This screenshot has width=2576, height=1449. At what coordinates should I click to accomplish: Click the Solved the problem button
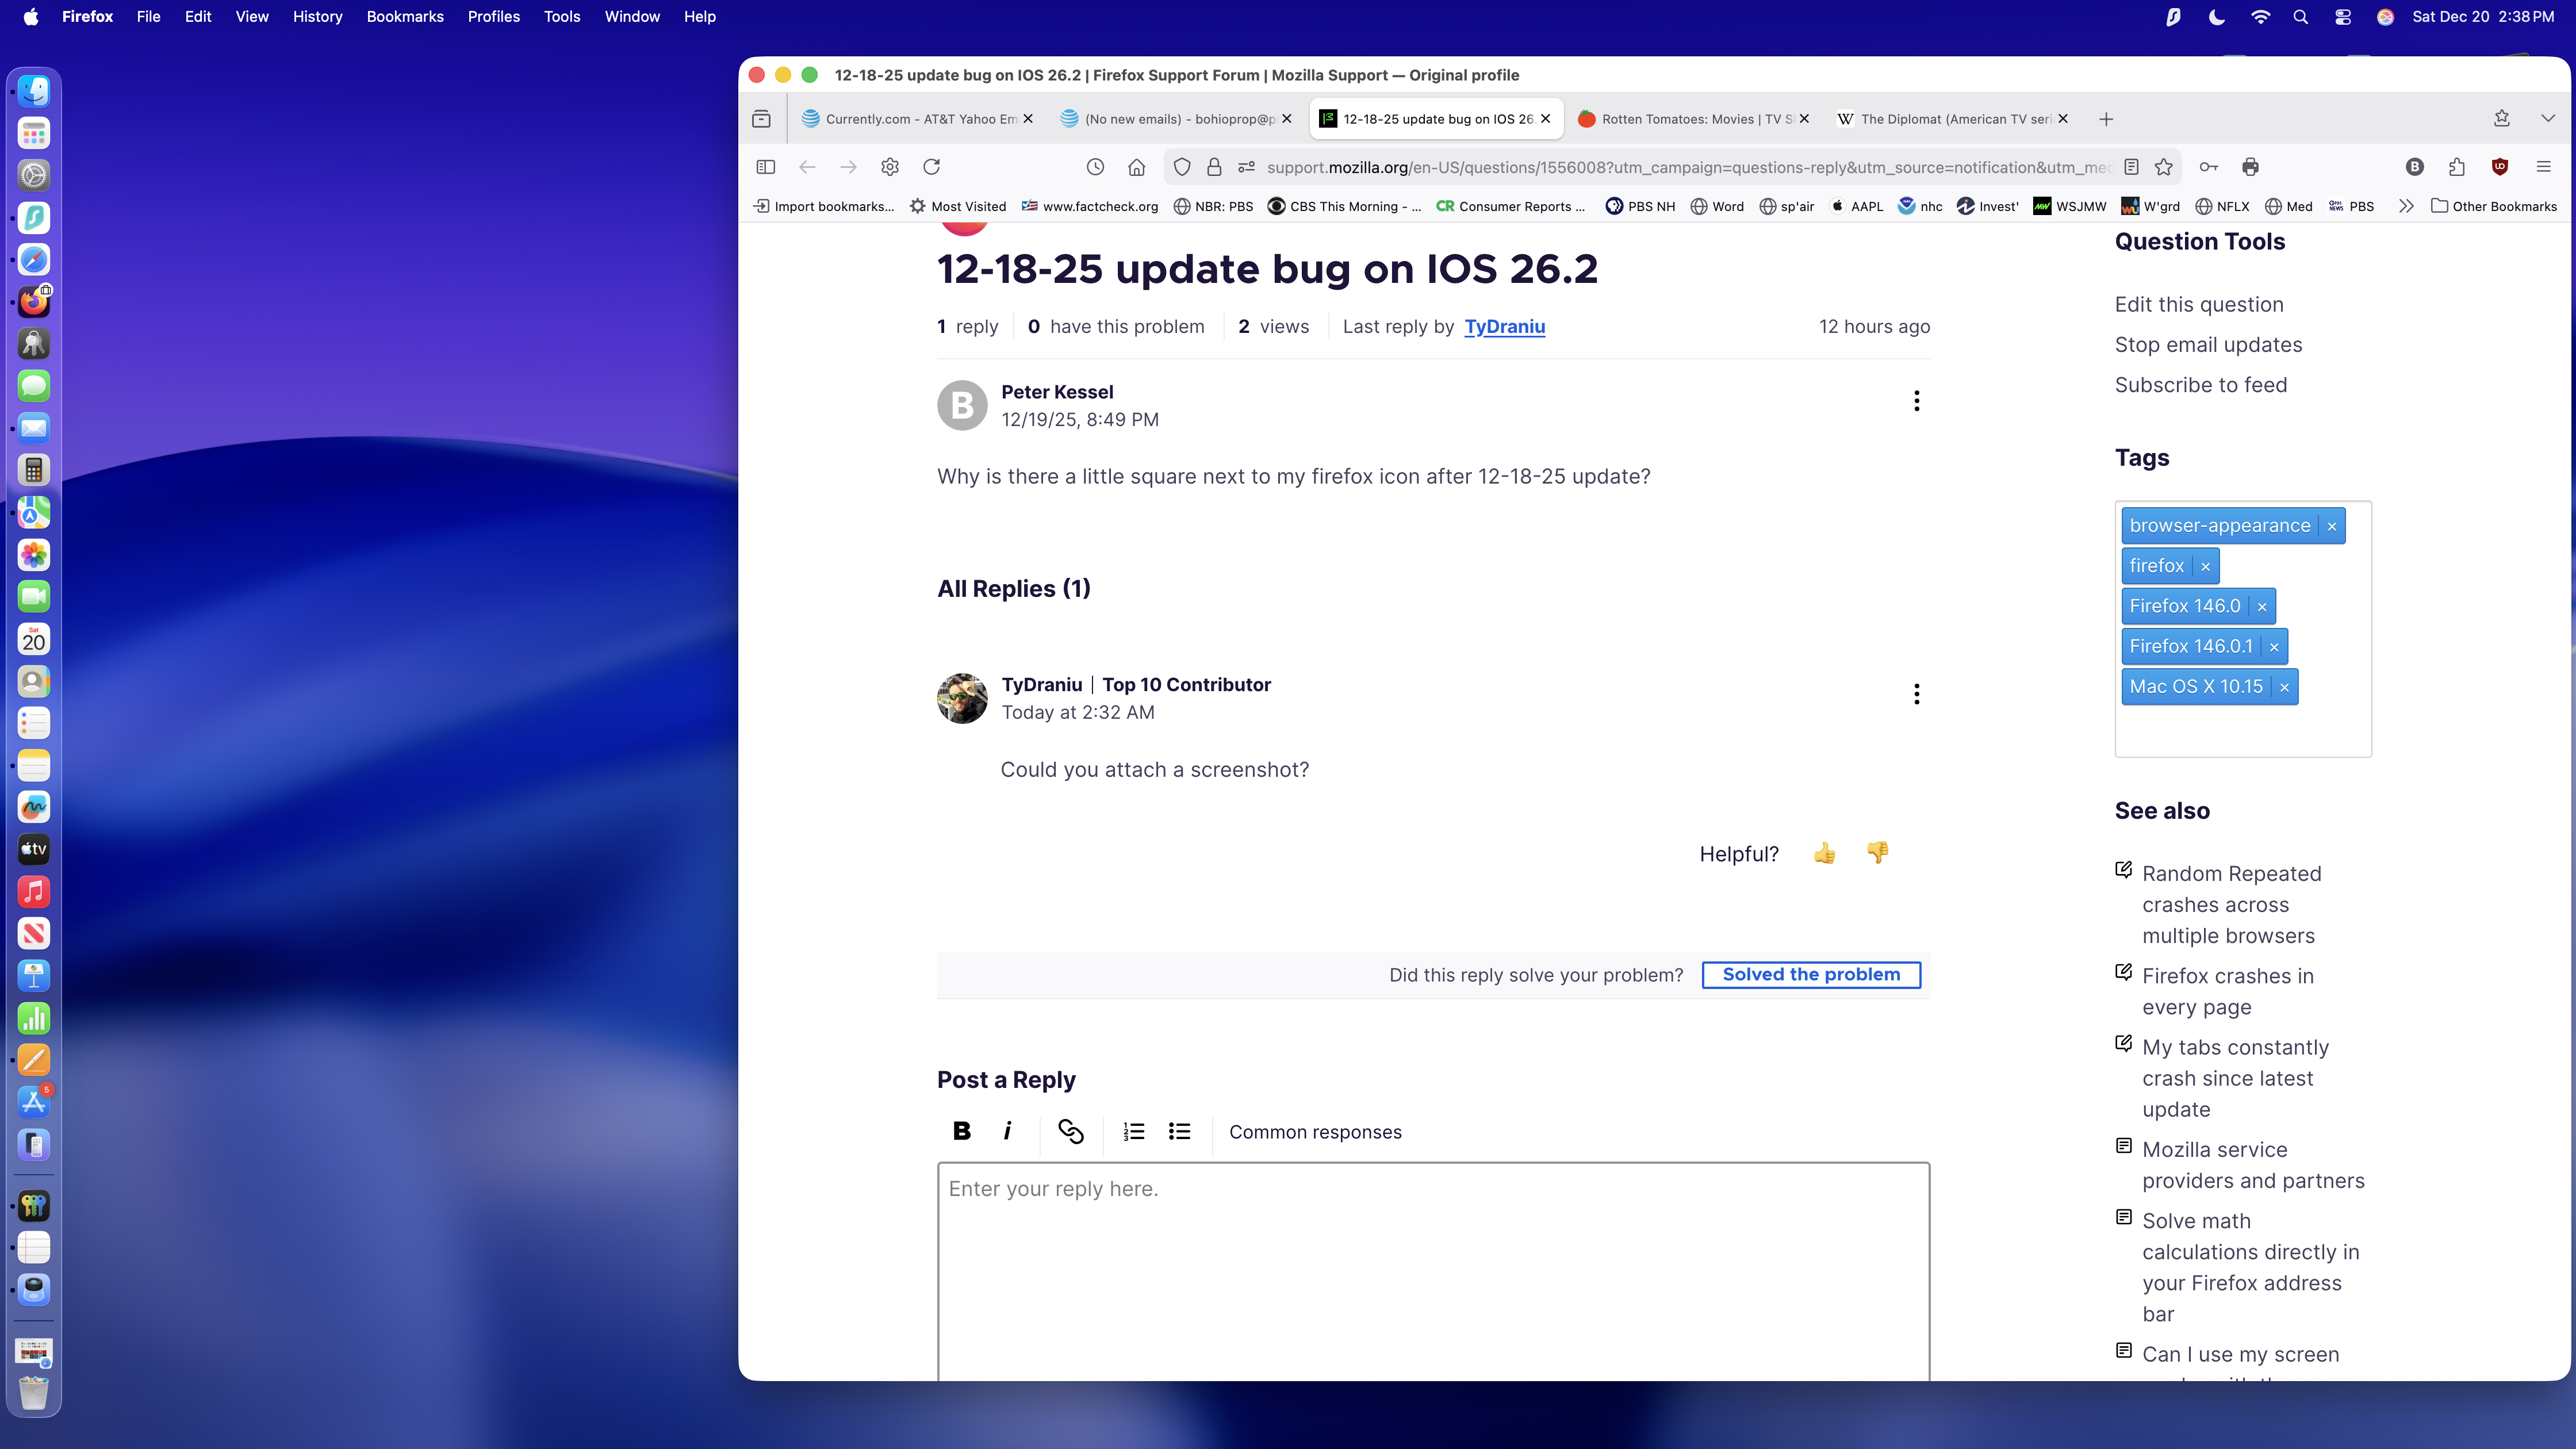point(1811,974)
